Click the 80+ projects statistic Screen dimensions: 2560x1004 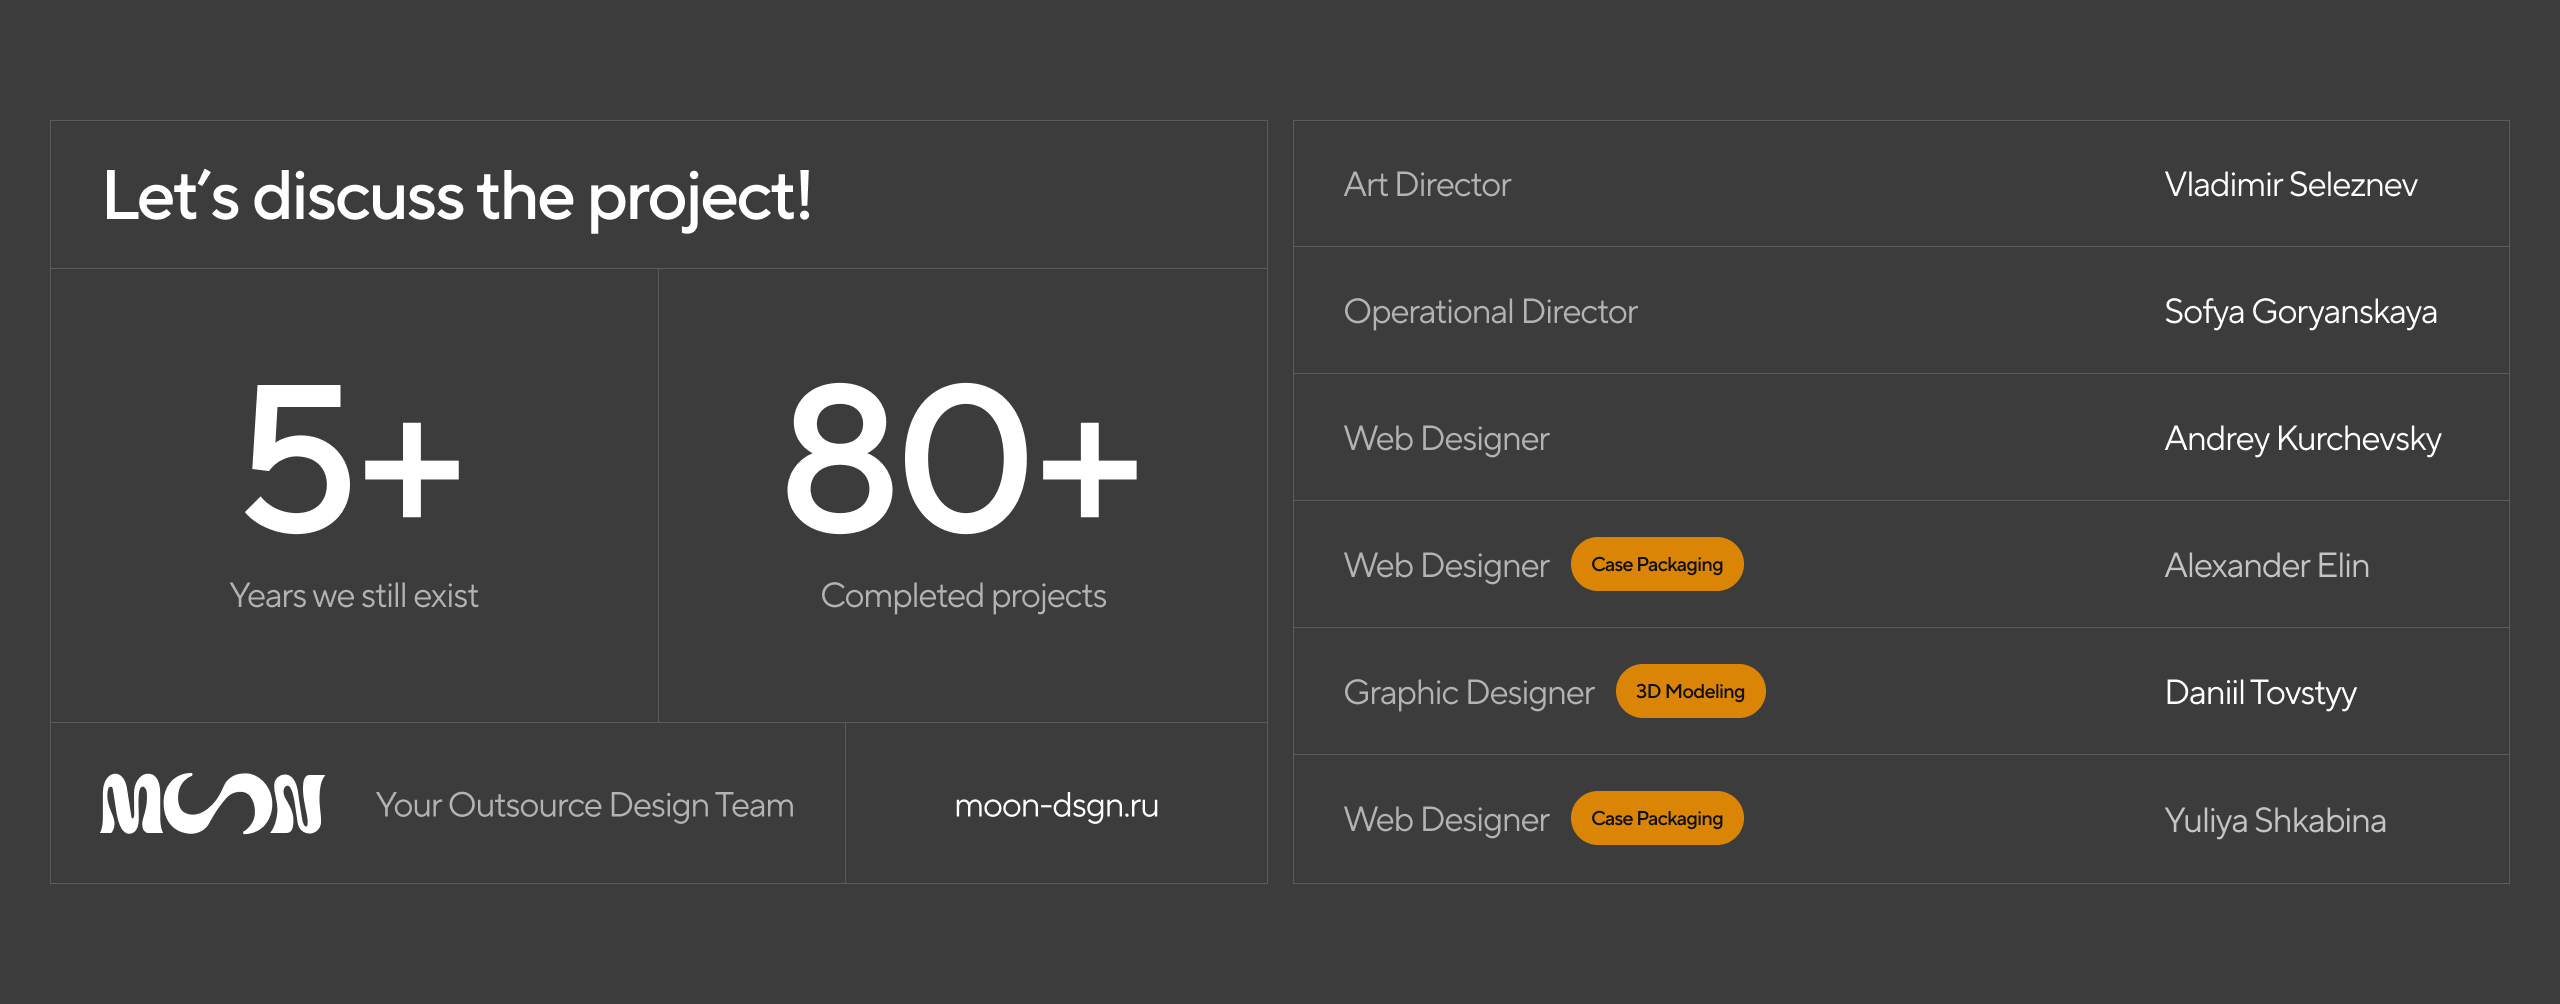tap(961, 459)
